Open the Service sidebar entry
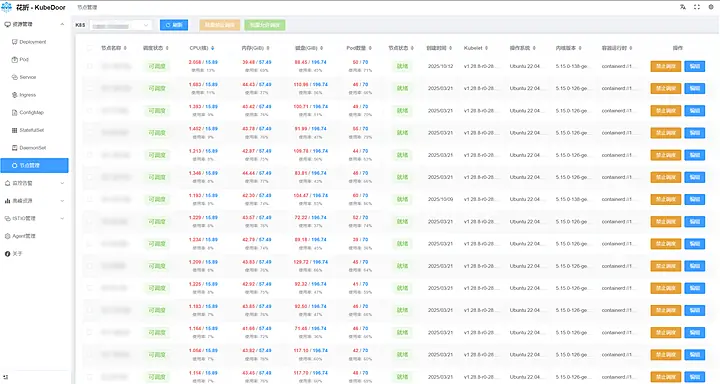Image resolution: width=720 pixels, height=384 pixels. click(x=28, y=77)
